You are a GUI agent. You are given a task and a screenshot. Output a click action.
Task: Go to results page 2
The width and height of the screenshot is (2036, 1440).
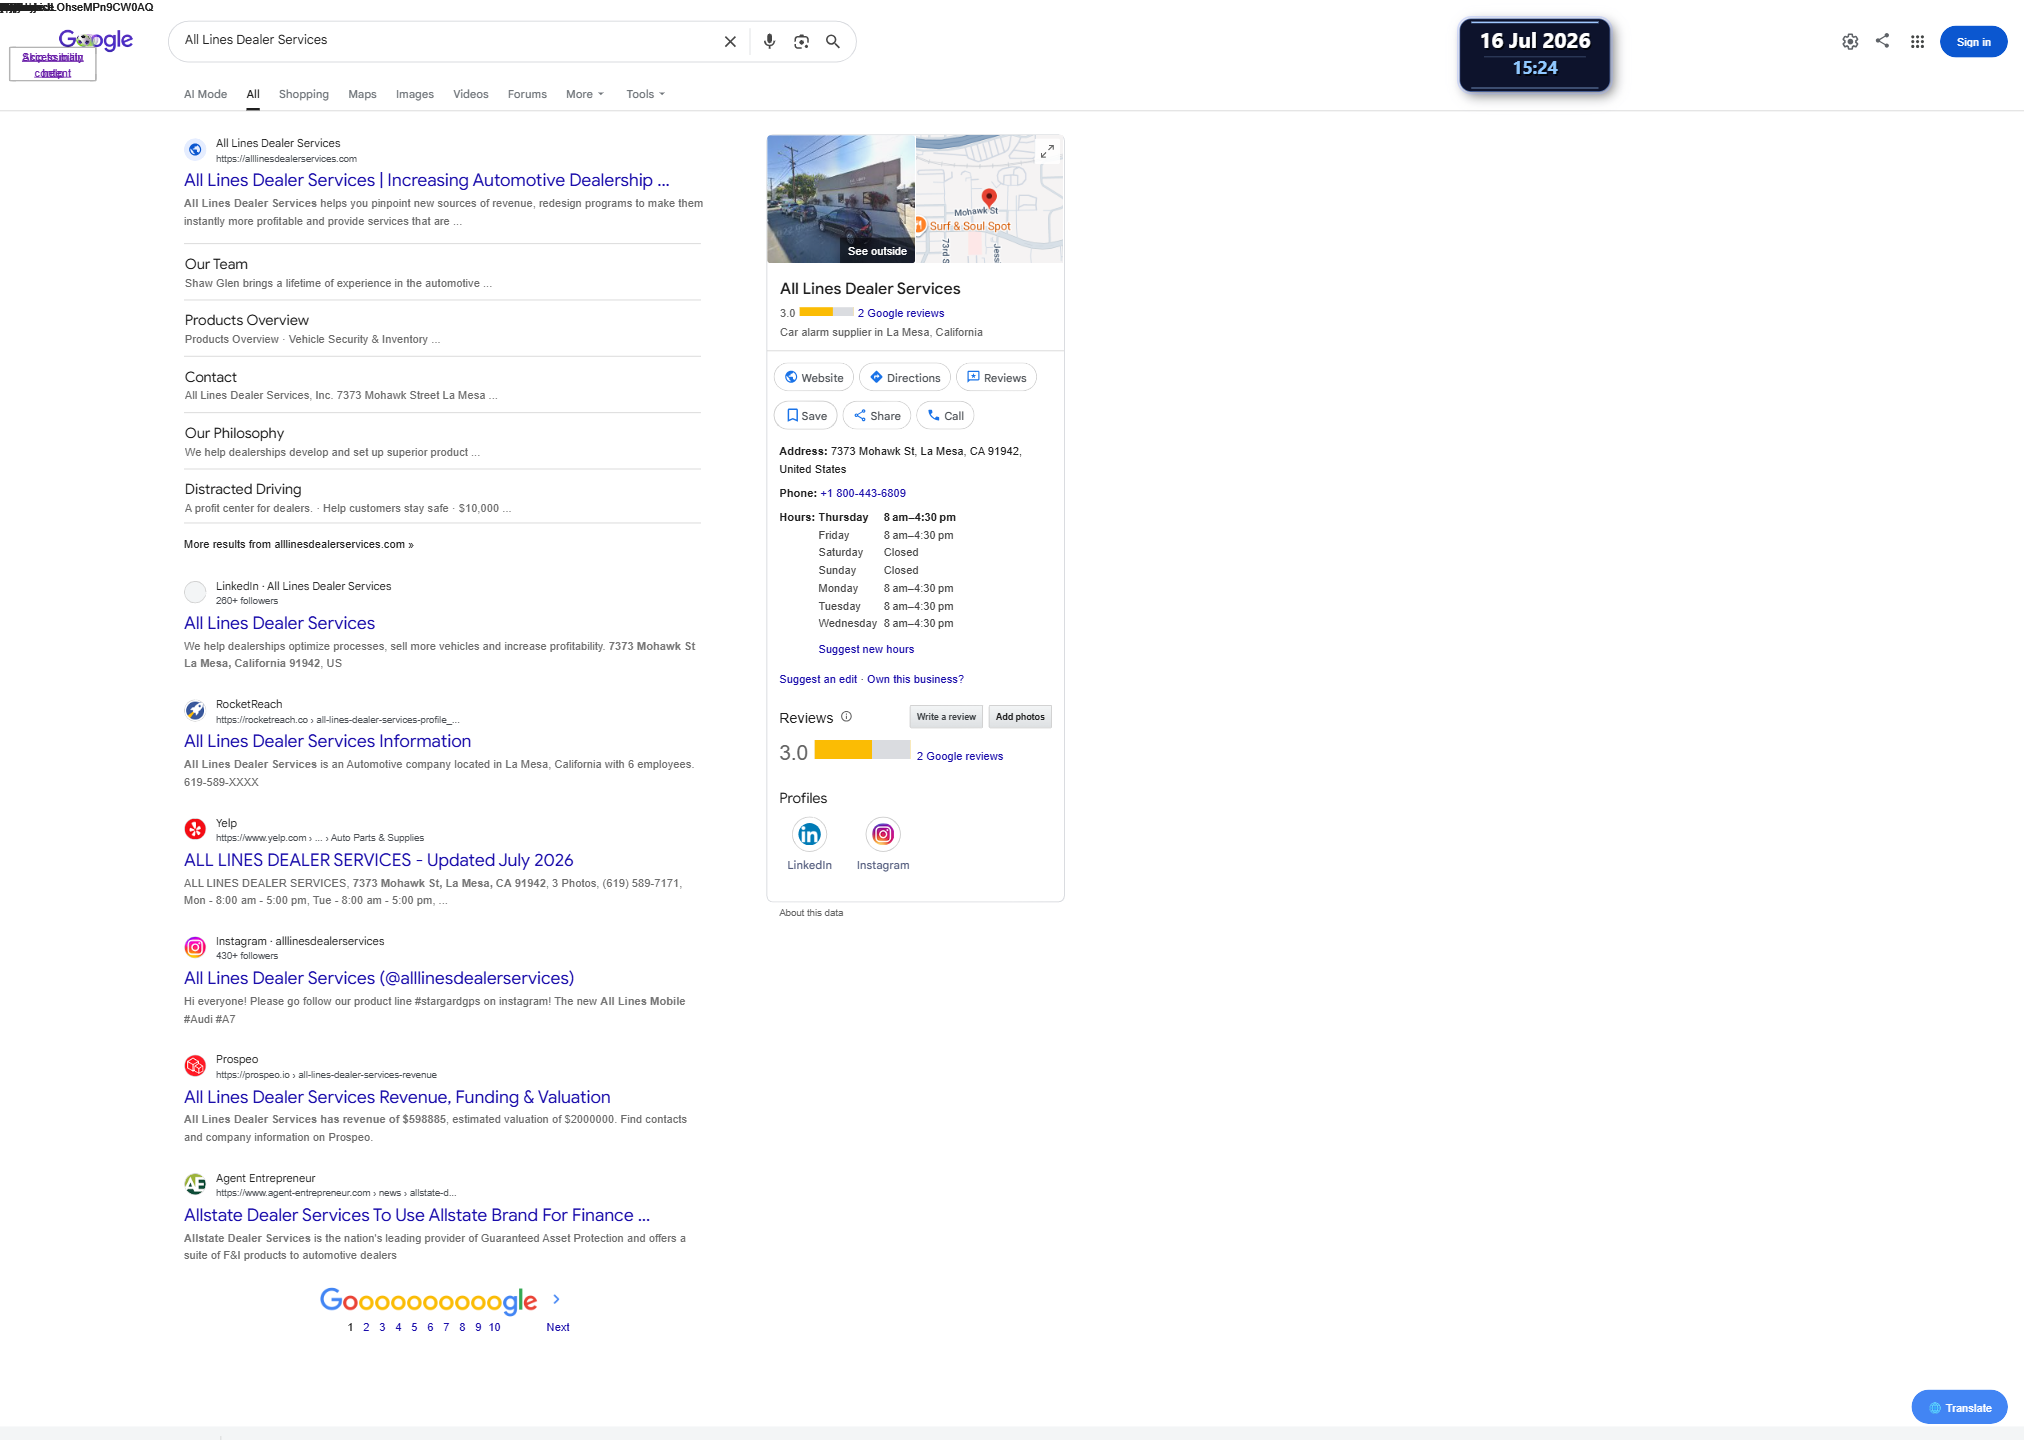pyautogui.click(x=366, y=1327)
